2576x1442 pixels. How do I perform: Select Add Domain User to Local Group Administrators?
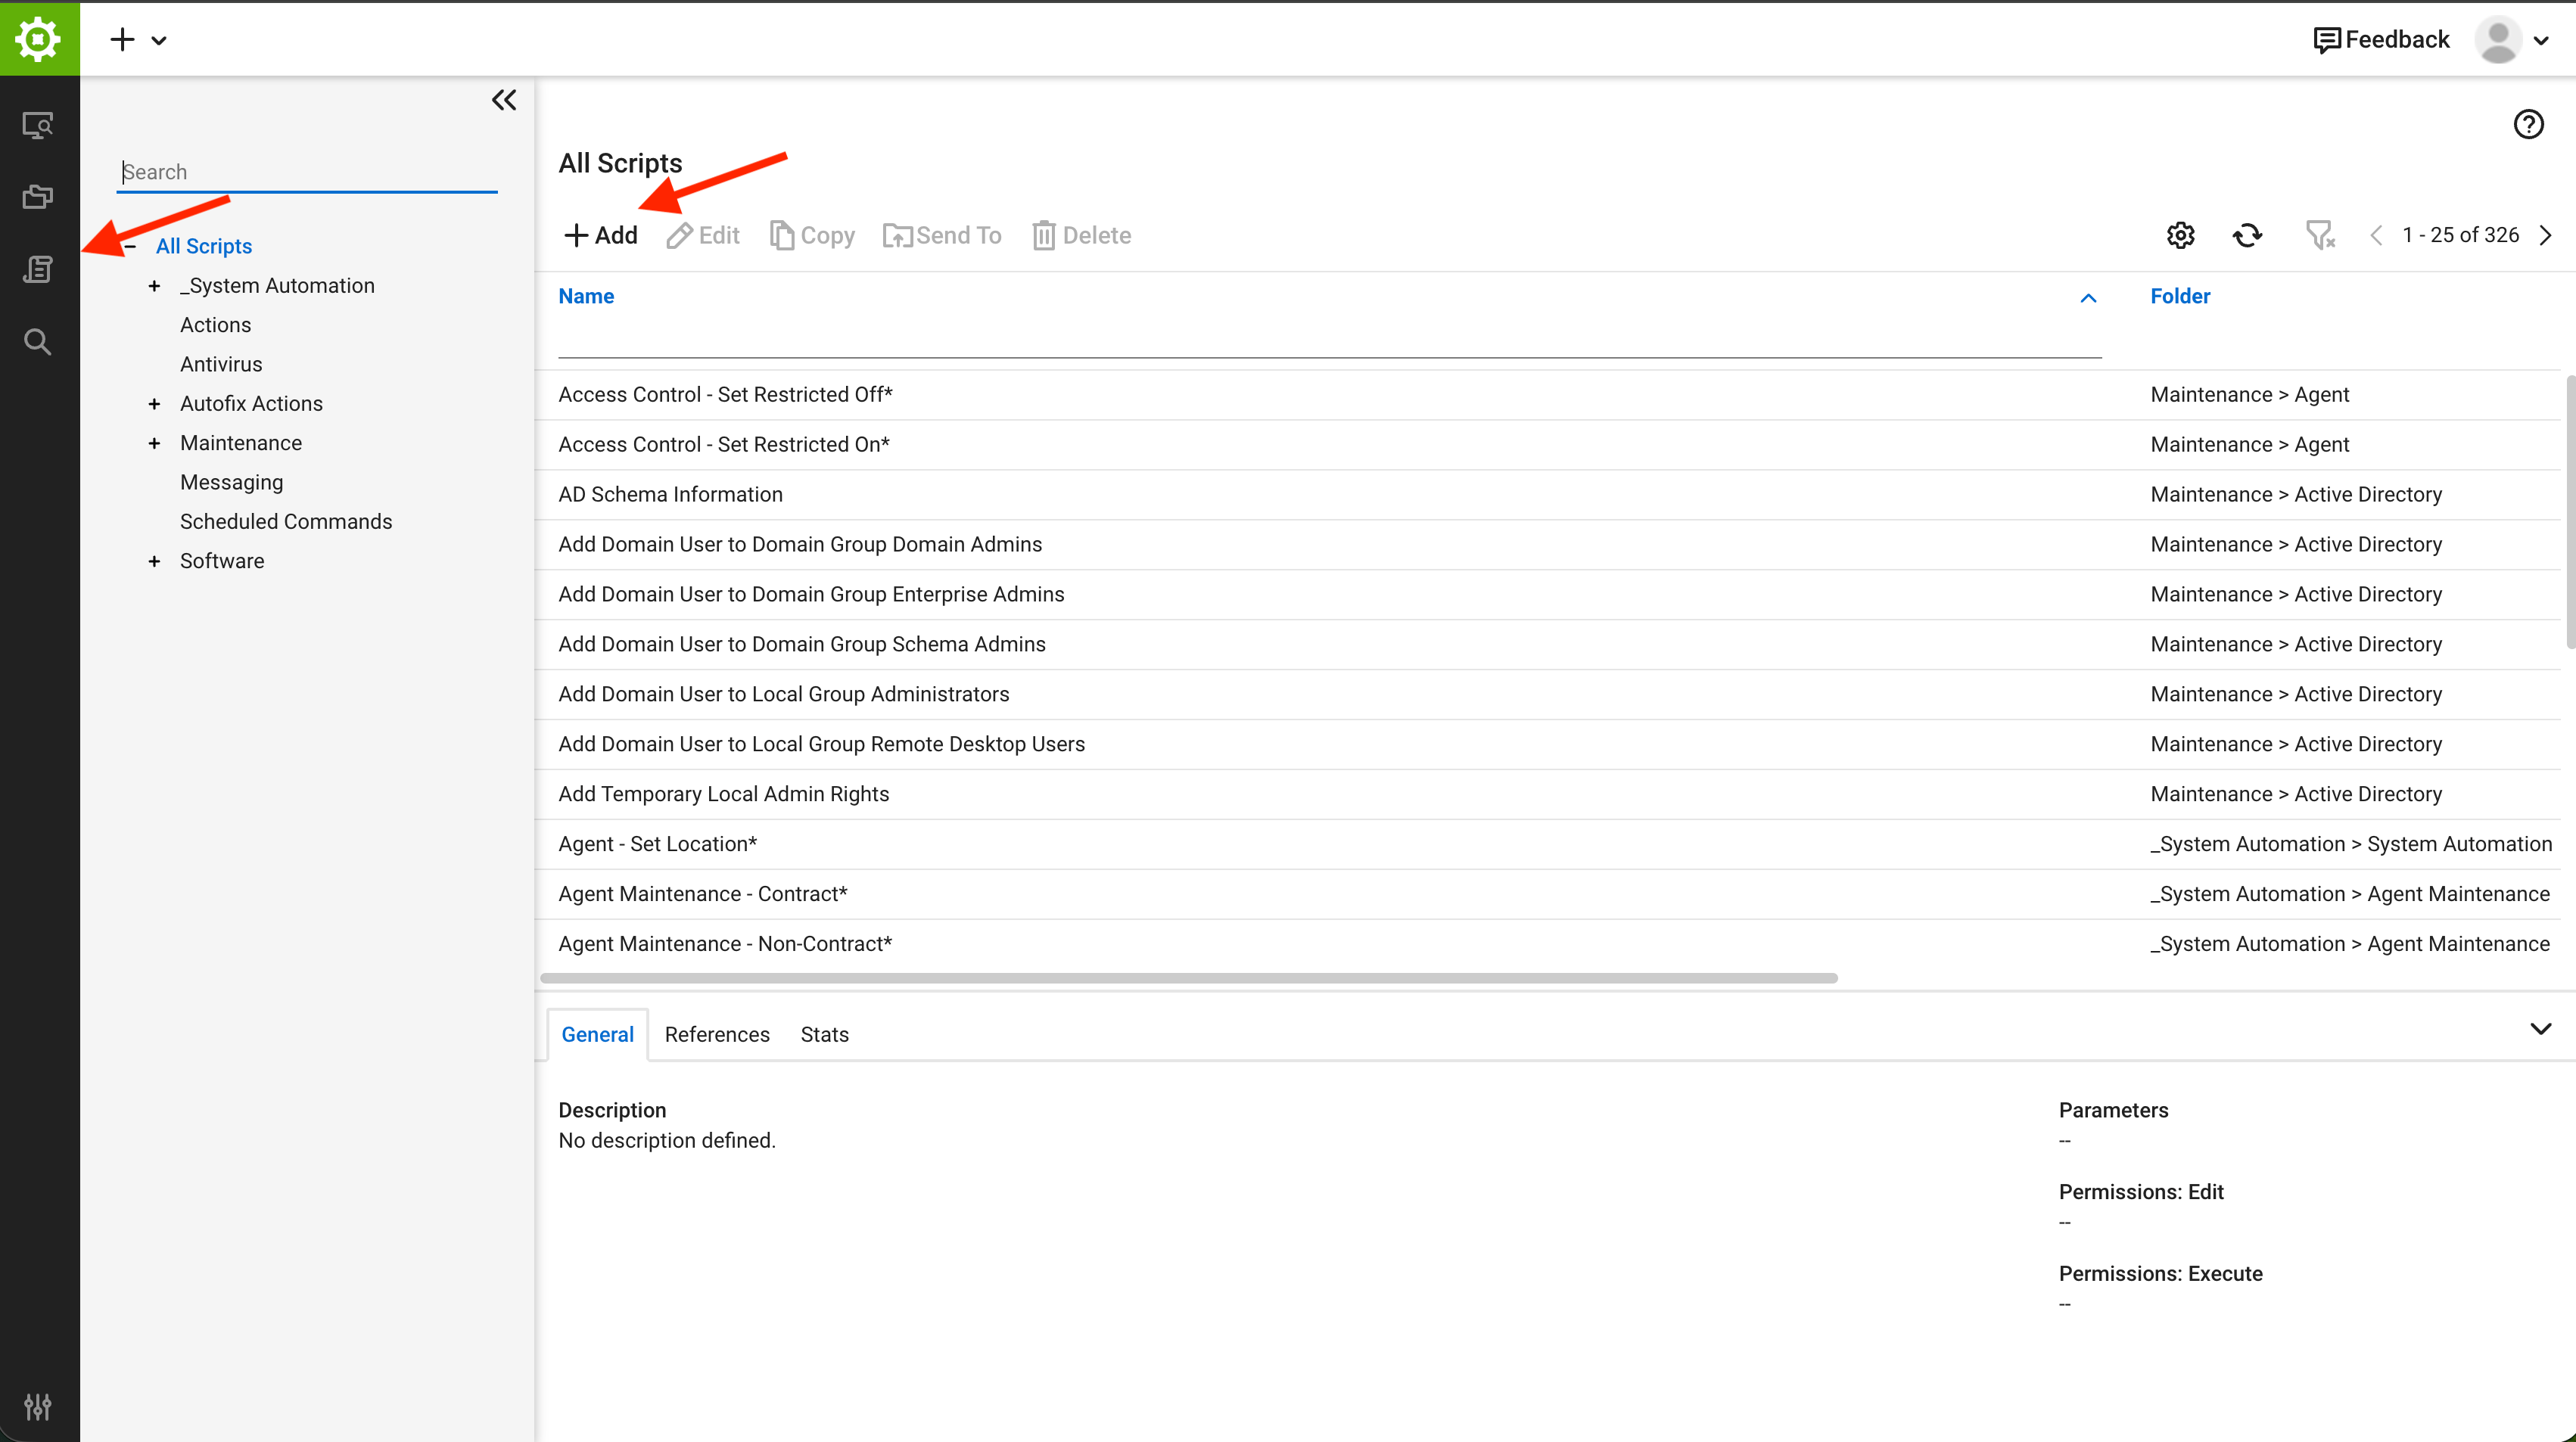tap(1547, 695)
